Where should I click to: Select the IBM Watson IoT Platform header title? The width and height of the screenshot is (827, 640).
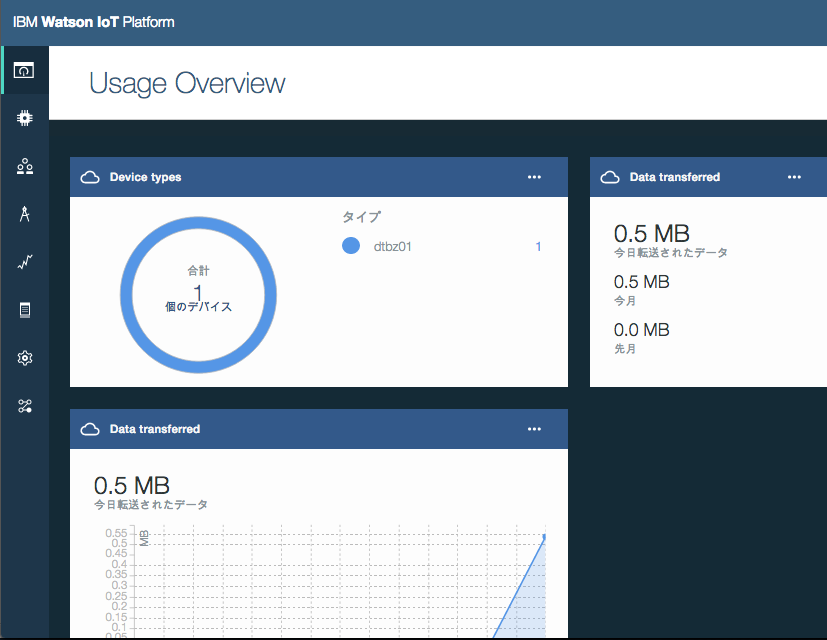point(92,21)
